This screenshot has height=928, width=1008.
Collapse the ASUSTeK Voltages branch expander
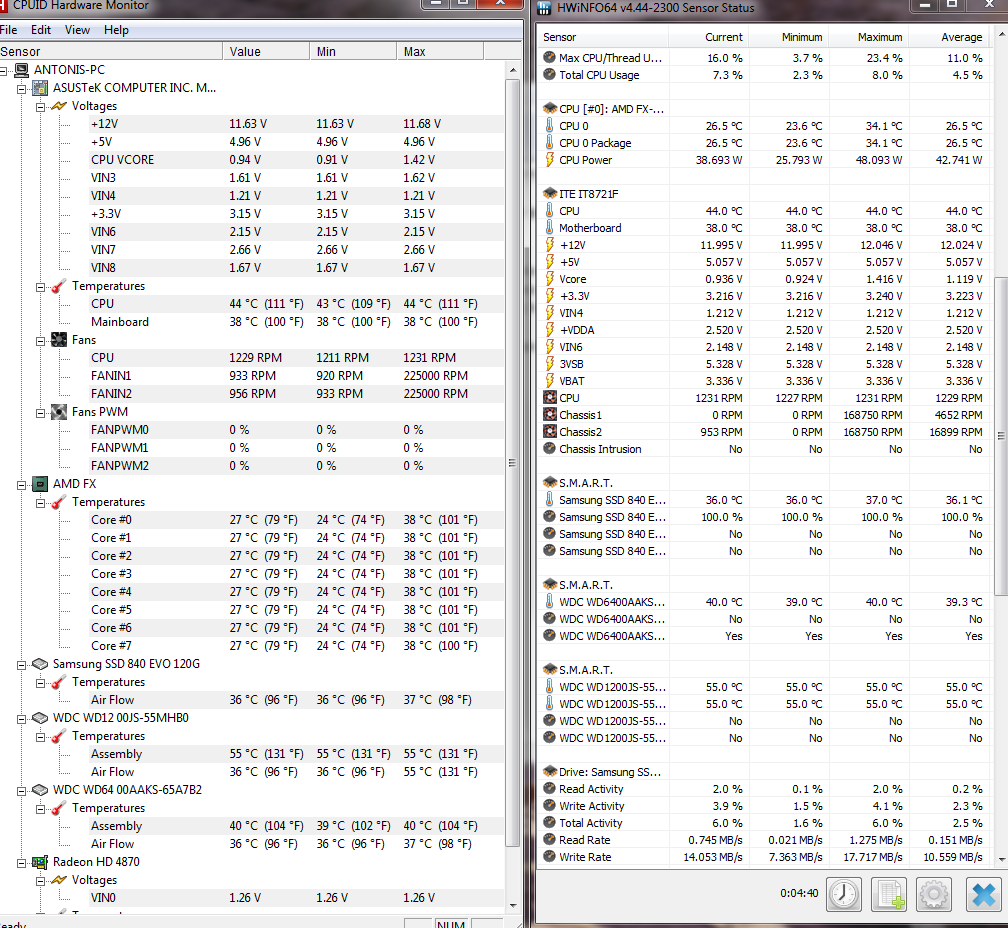pyautogui.click(x=40, y=106)
